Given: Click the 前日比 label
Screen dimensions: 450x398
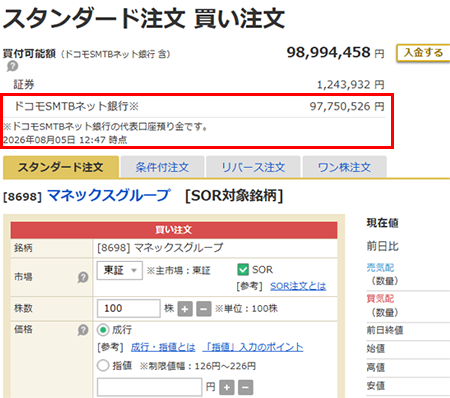Looking at the screenshot, I should (383, 246).
